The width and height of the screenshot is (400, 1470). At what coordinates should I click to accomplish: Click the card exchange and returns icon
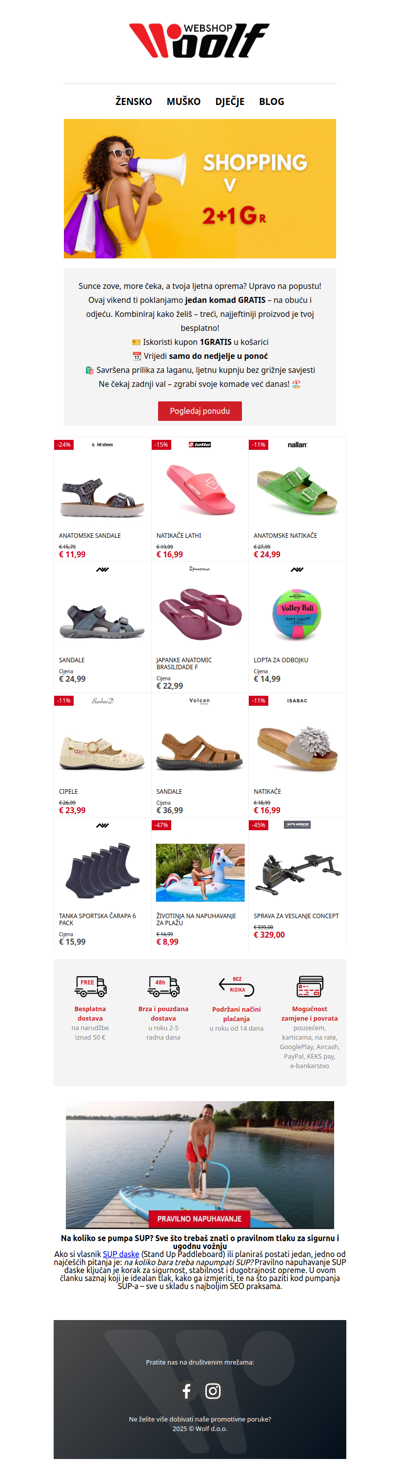coord(310,986)
